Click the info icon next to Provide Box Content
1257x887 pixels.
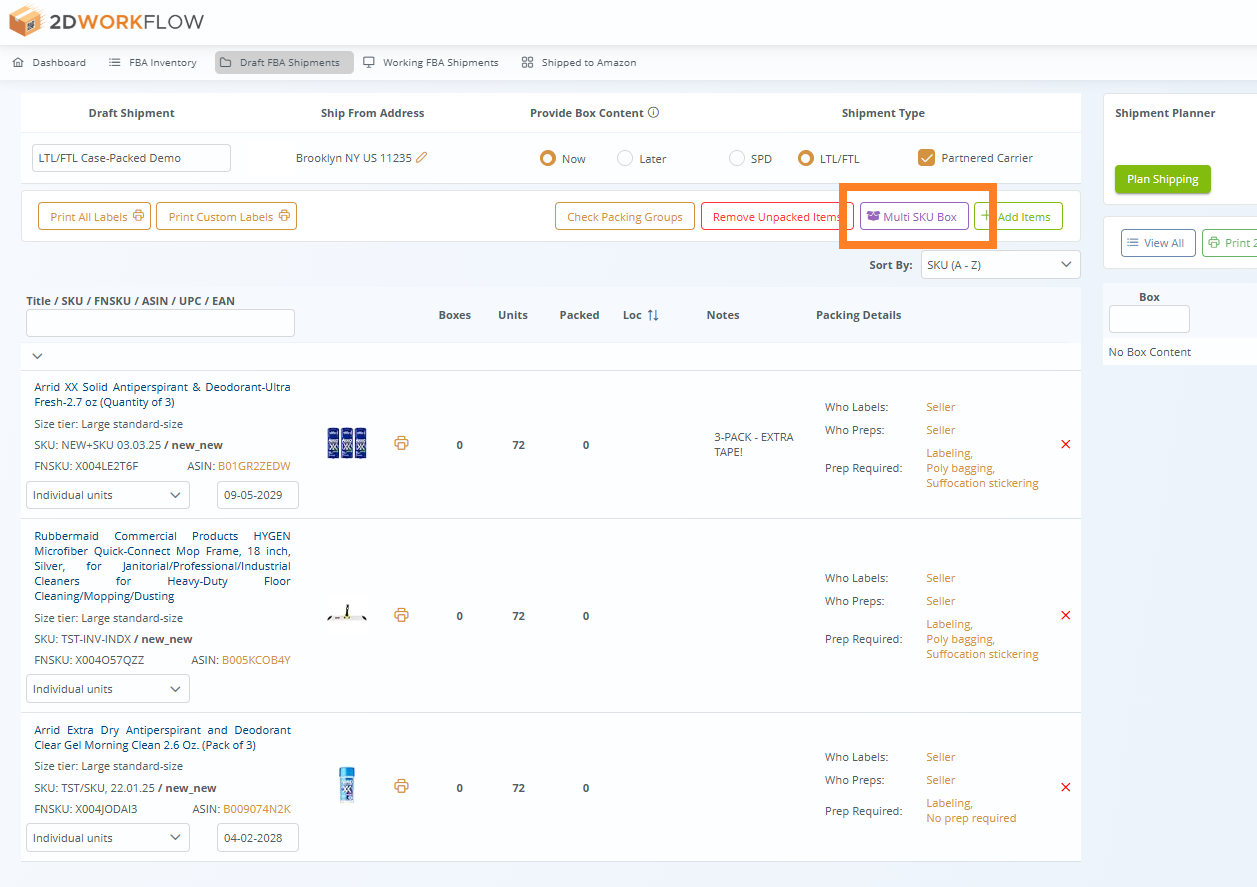[x=655, y=112]
